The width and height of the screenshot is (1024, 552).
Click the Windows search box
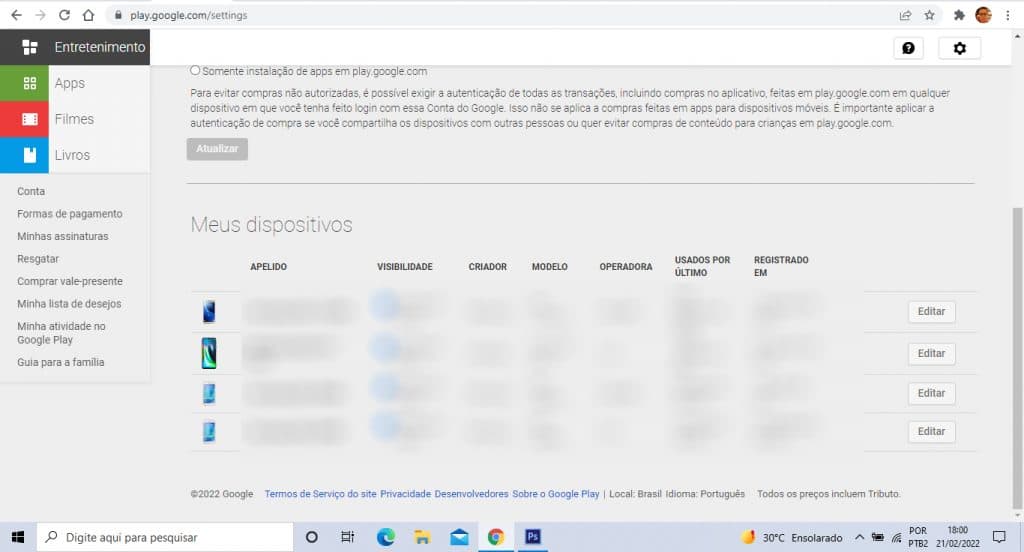tap(165, 537)
